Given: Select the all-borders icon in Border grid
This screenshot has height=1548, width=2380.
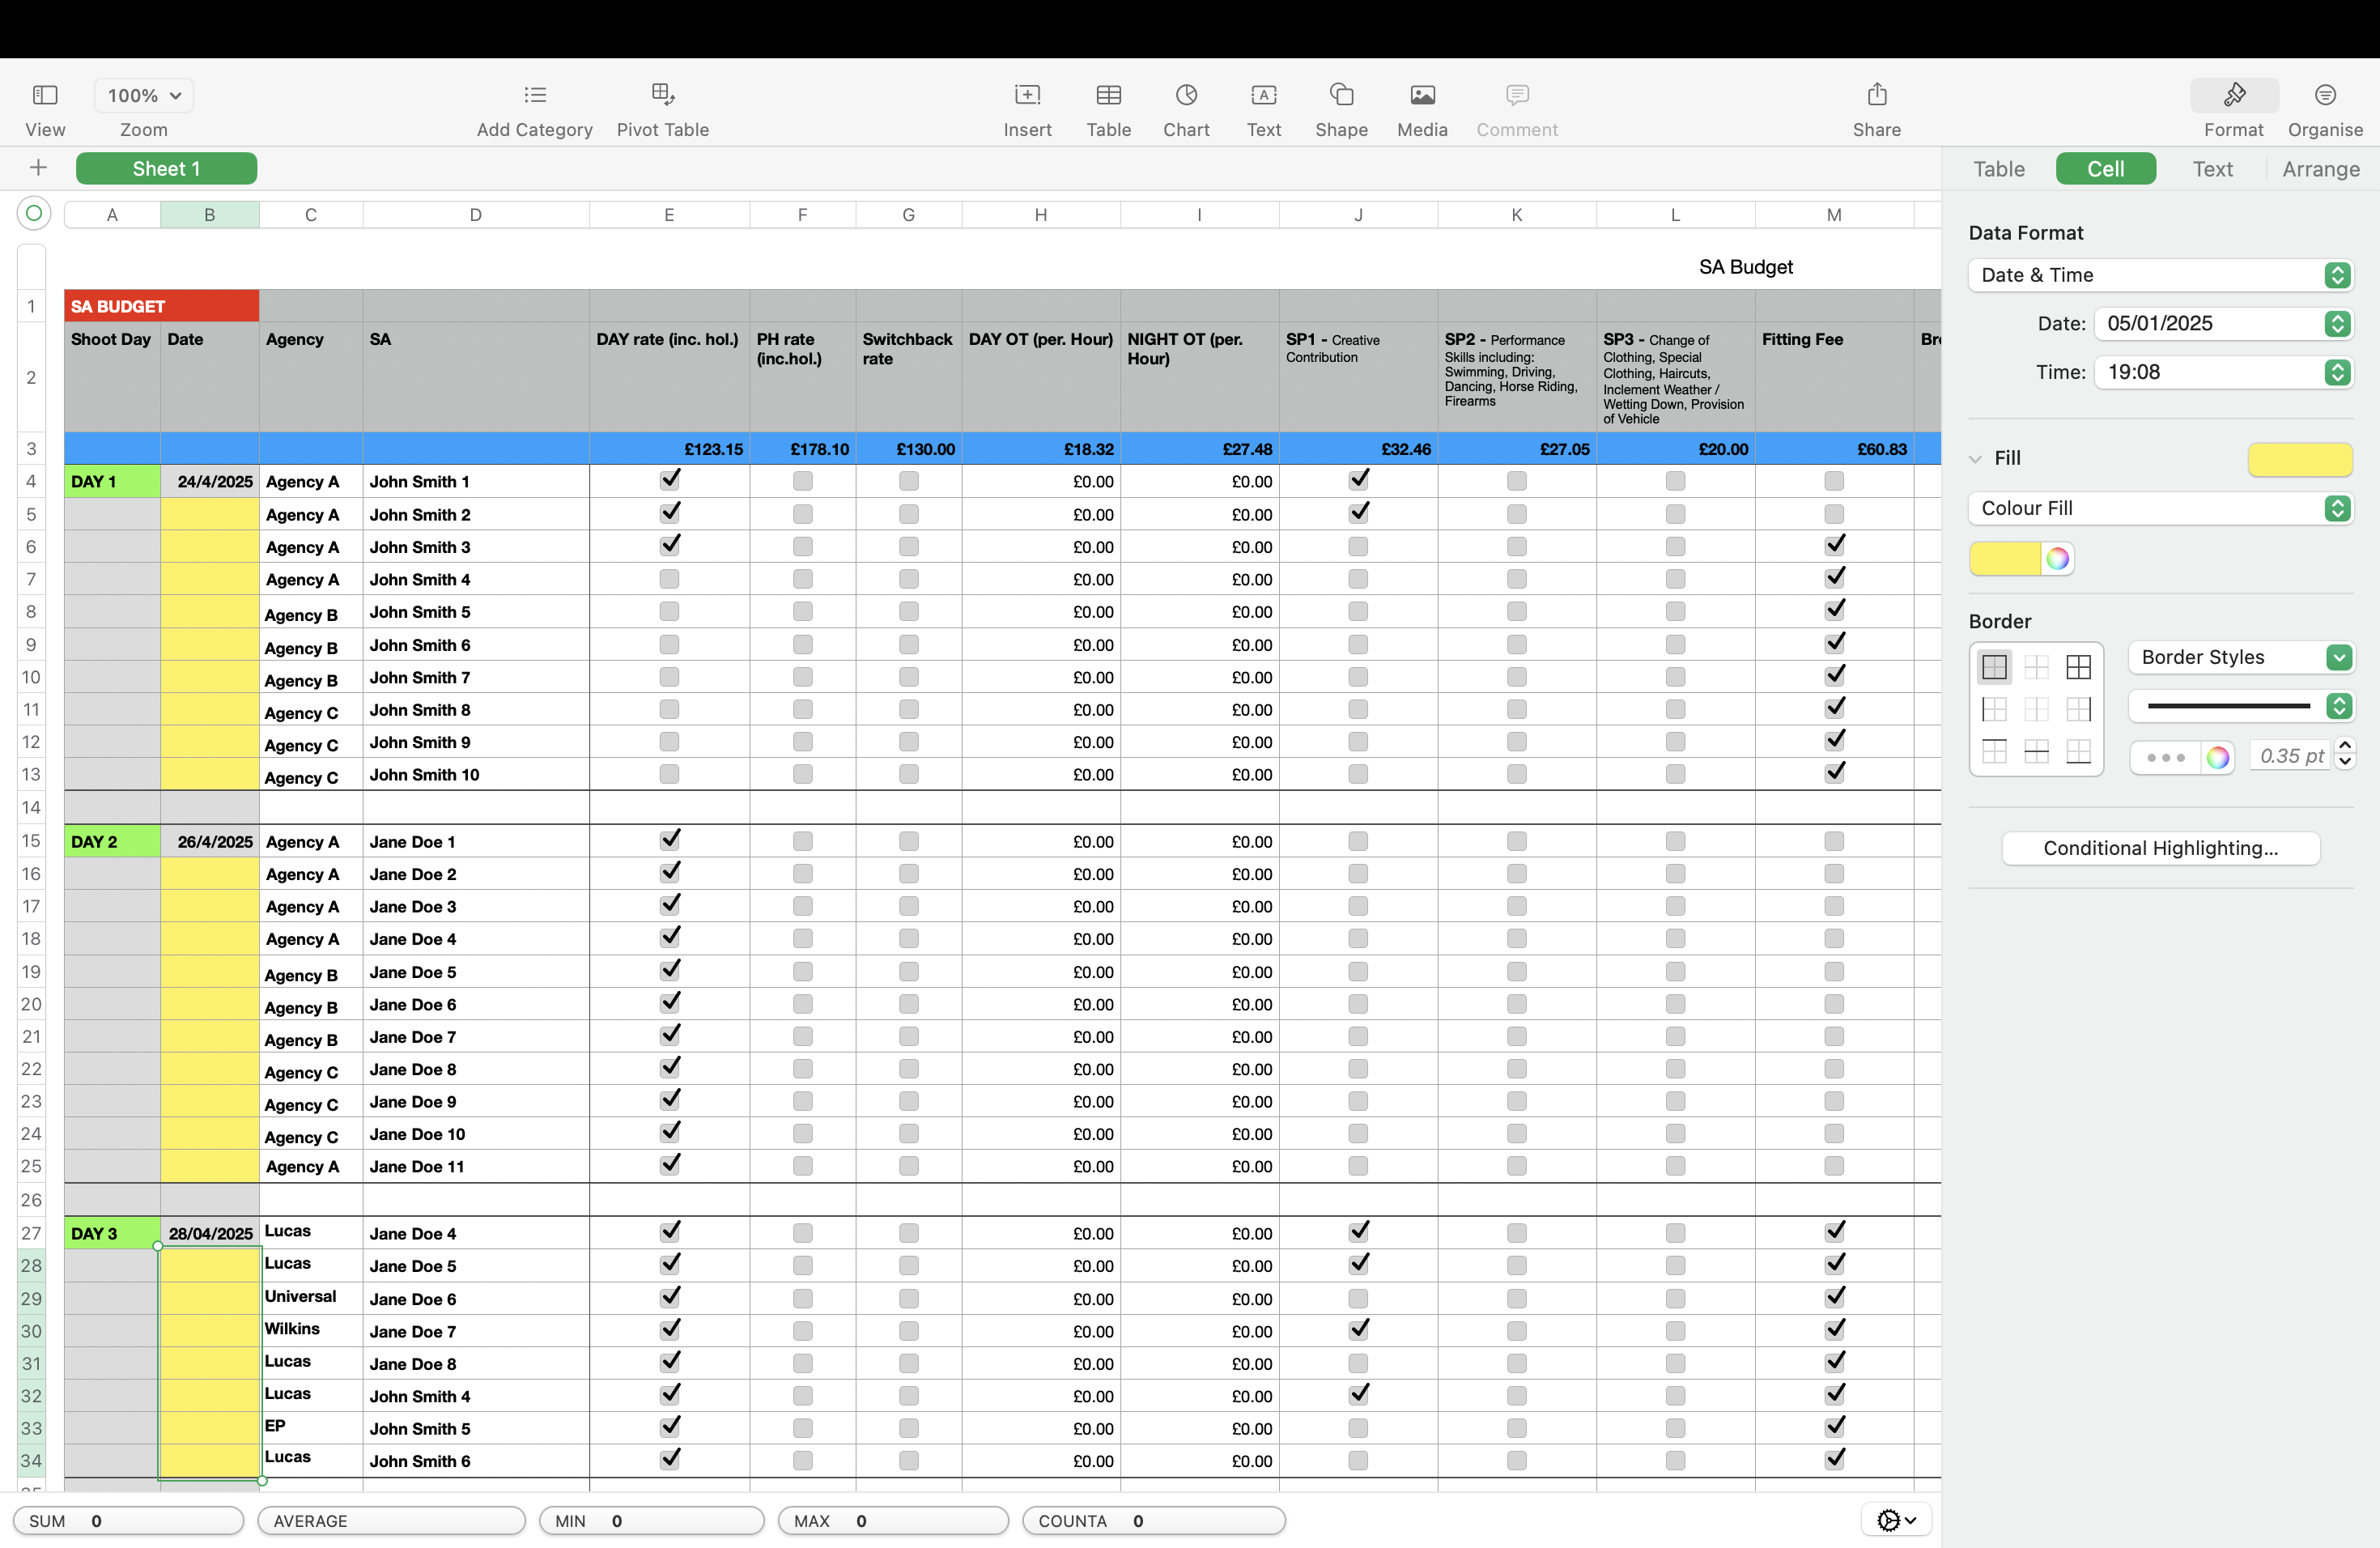Looking at the screenshot, I should click(x=2078, y=667).
